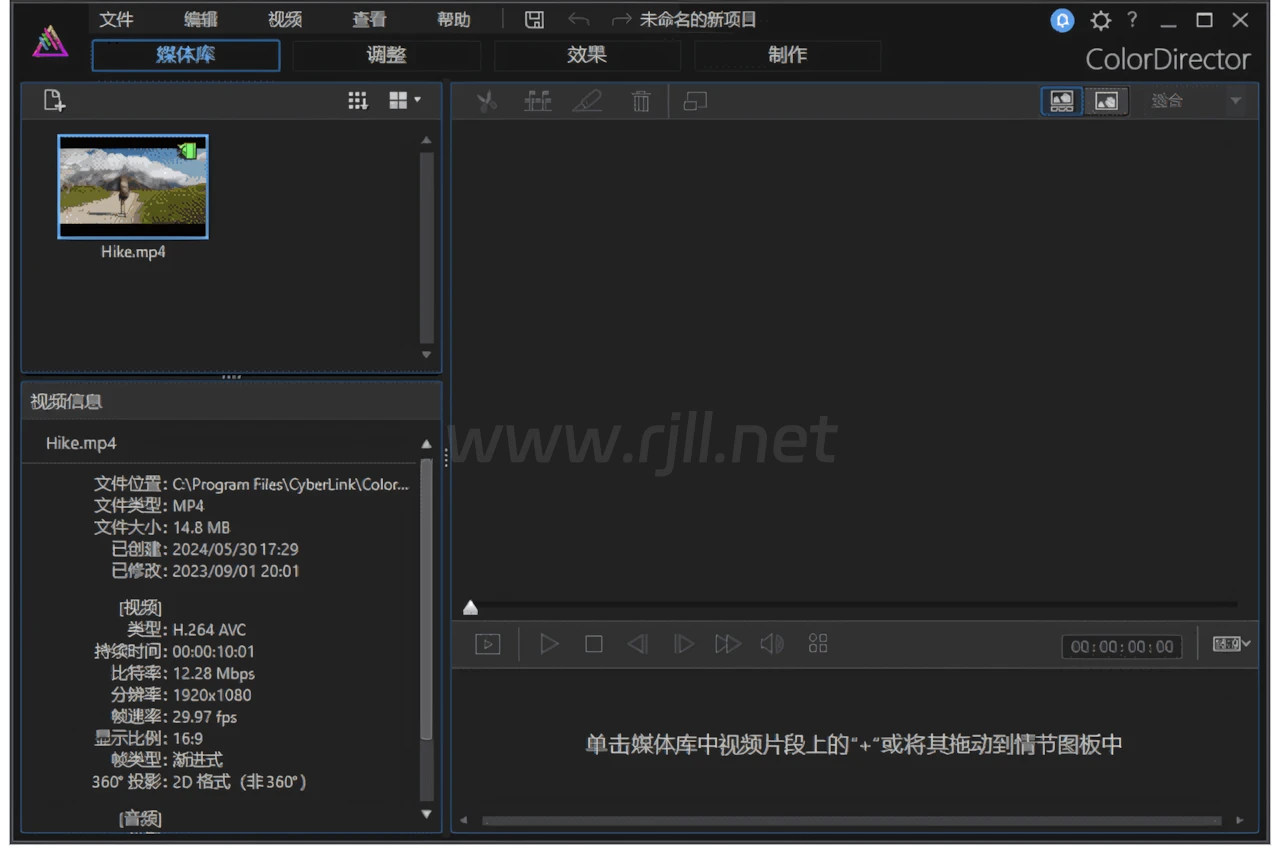Image resolution: width=1280 pixels, height=854 pixels.
Task: Go to the 制作 tab
Action: [787, 56]
